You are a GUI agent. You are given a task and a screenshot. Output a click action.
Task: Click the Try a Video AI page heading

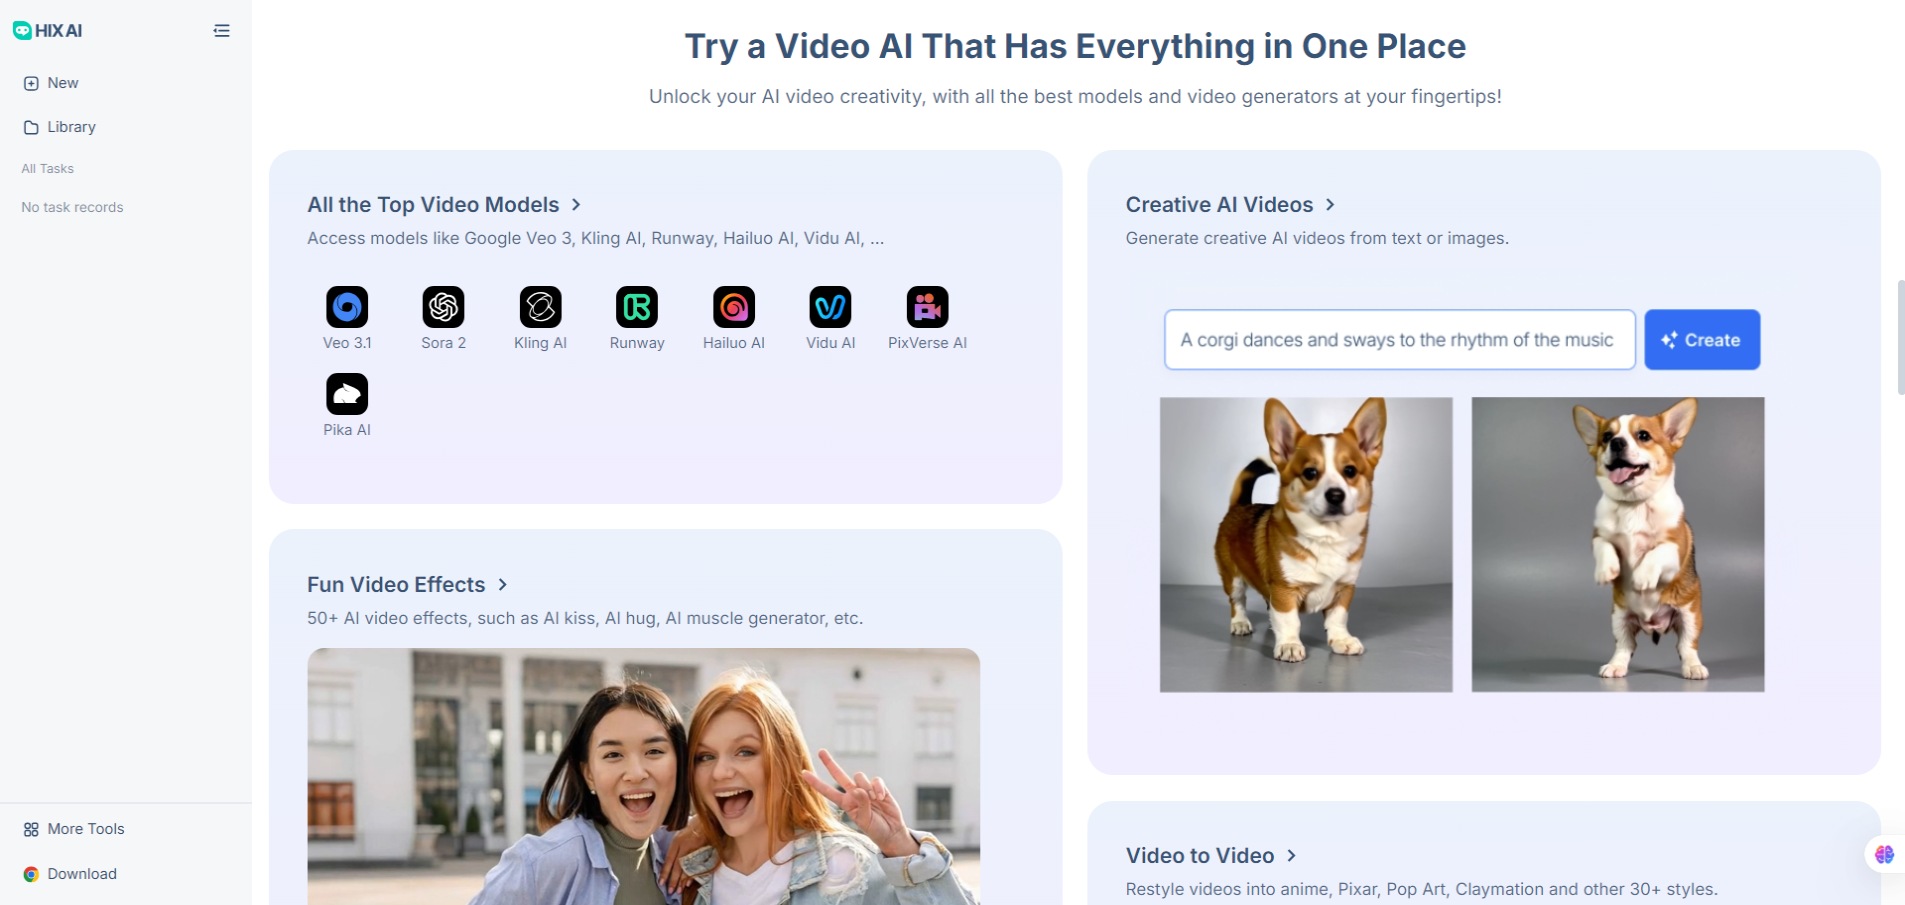(x=1075, y=46)
